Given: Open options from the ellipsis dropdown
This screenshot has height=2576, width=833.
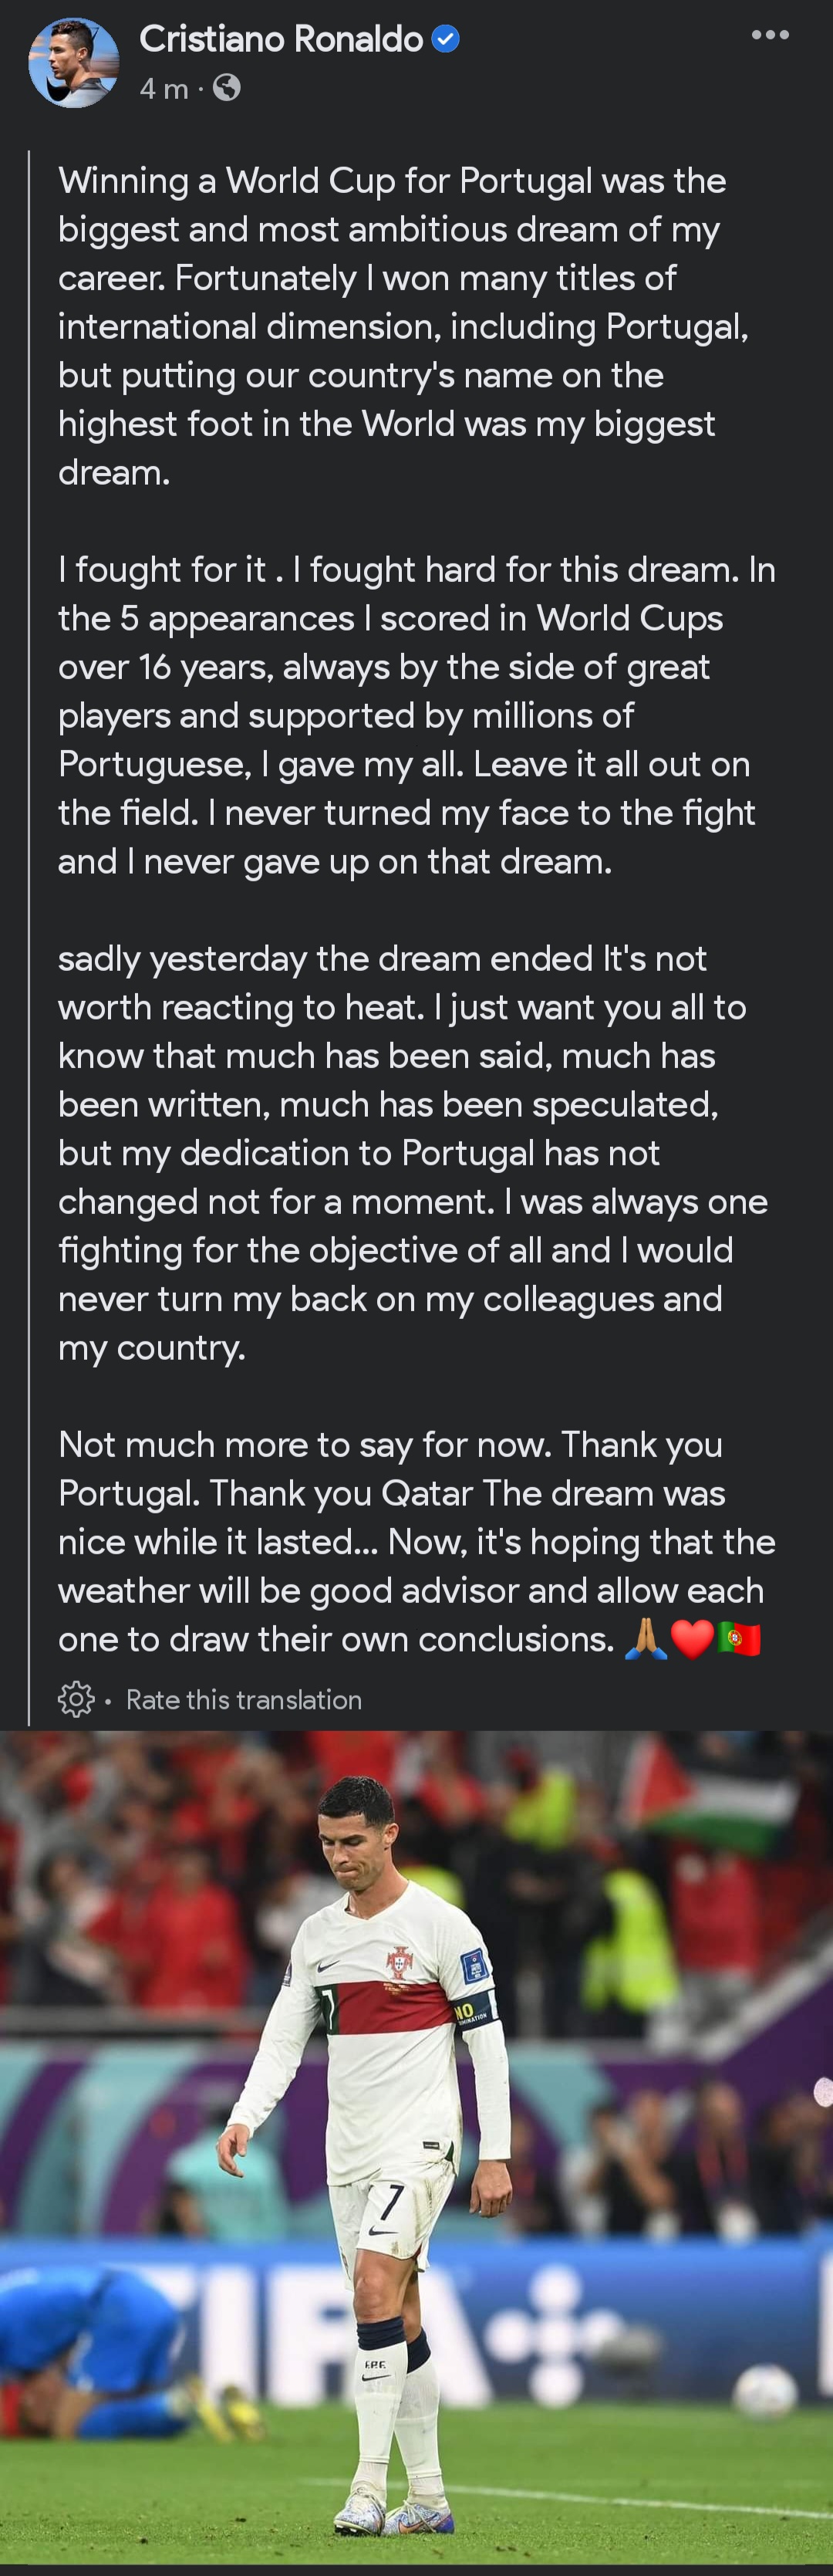Looking at the screenshot, I should coord(771,33).
